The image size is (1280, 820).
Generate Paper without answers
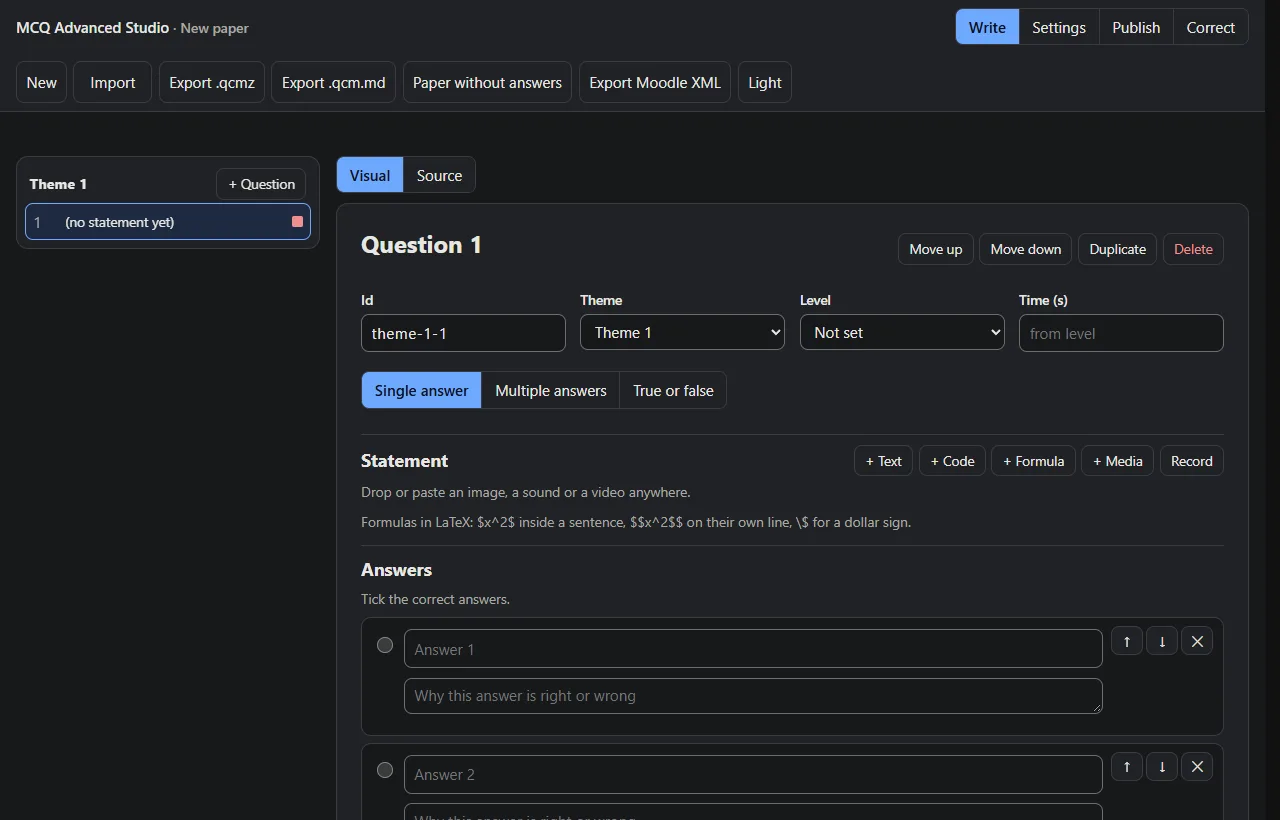click(x=487, y=83)
